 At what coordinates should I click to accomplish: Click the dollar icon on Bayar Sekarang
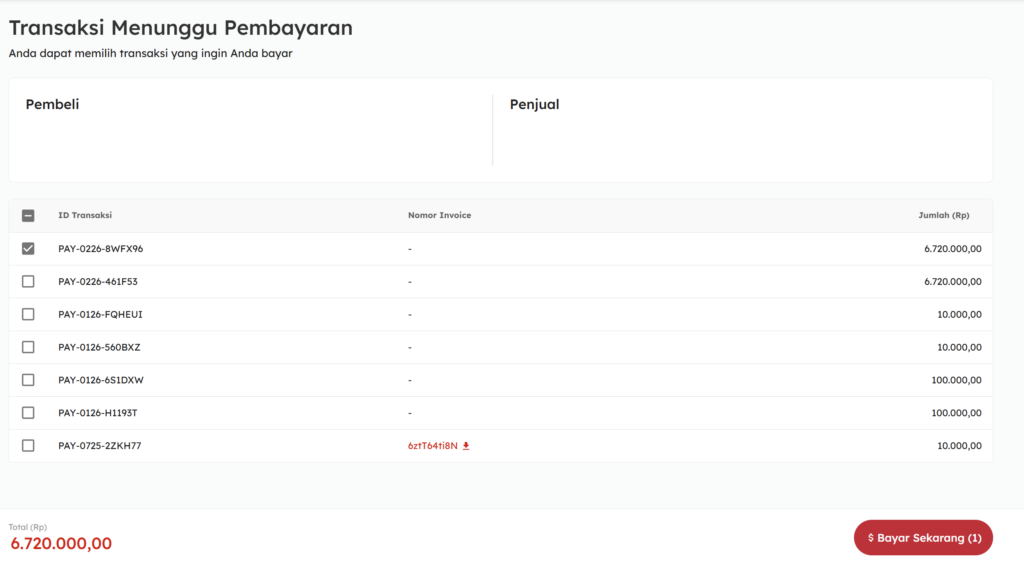871,538
